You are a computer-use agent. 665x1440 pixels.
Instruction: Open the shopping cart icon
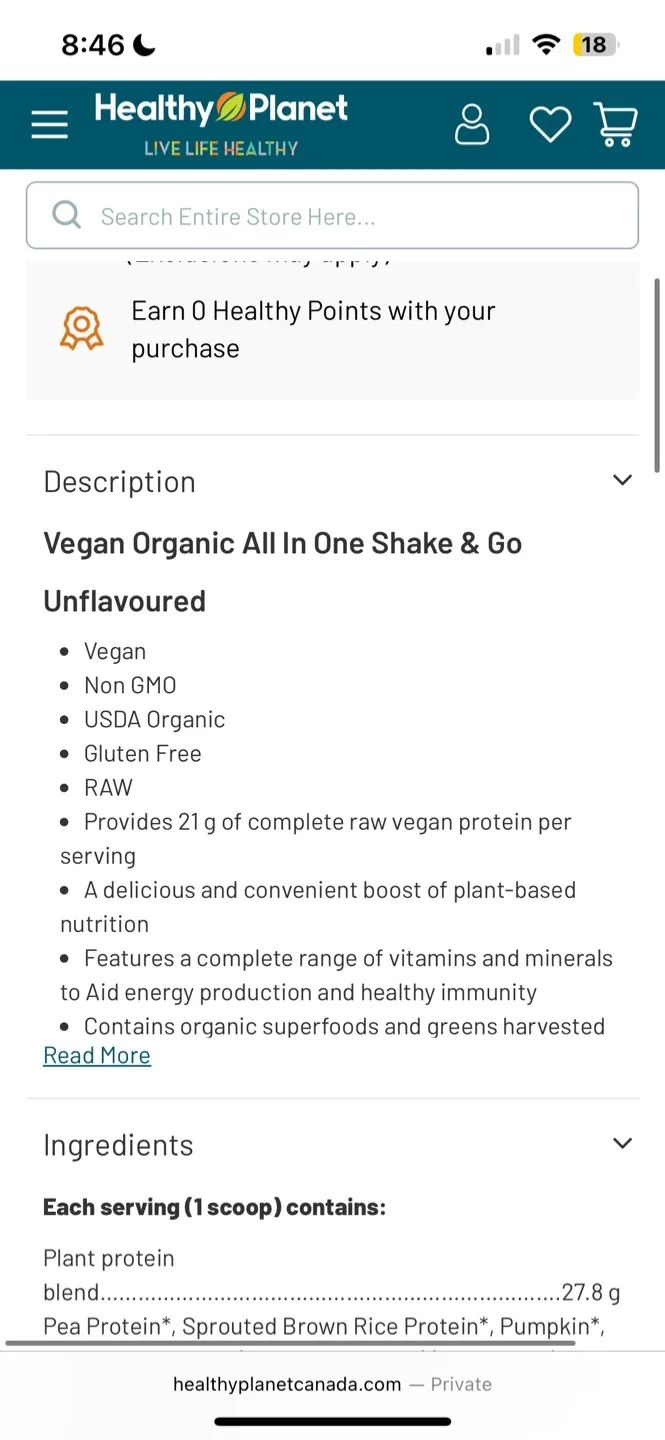click(x=616, y=123)
